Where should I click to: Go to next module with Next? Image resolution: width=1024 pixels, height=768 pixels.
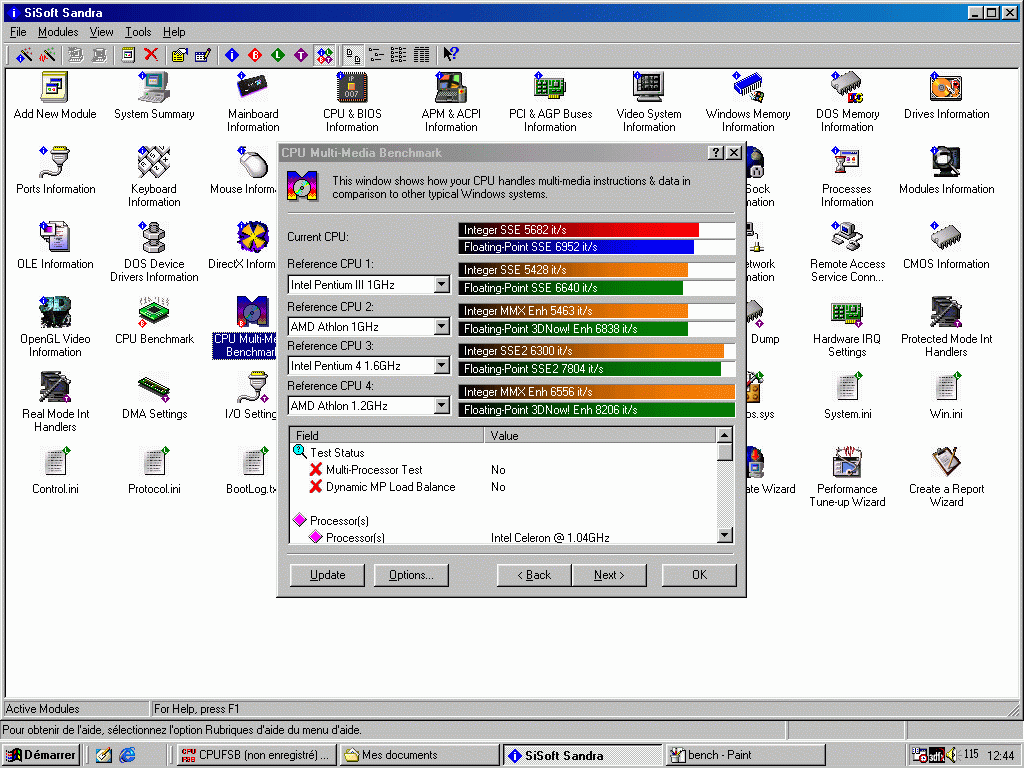coord(609,575)
